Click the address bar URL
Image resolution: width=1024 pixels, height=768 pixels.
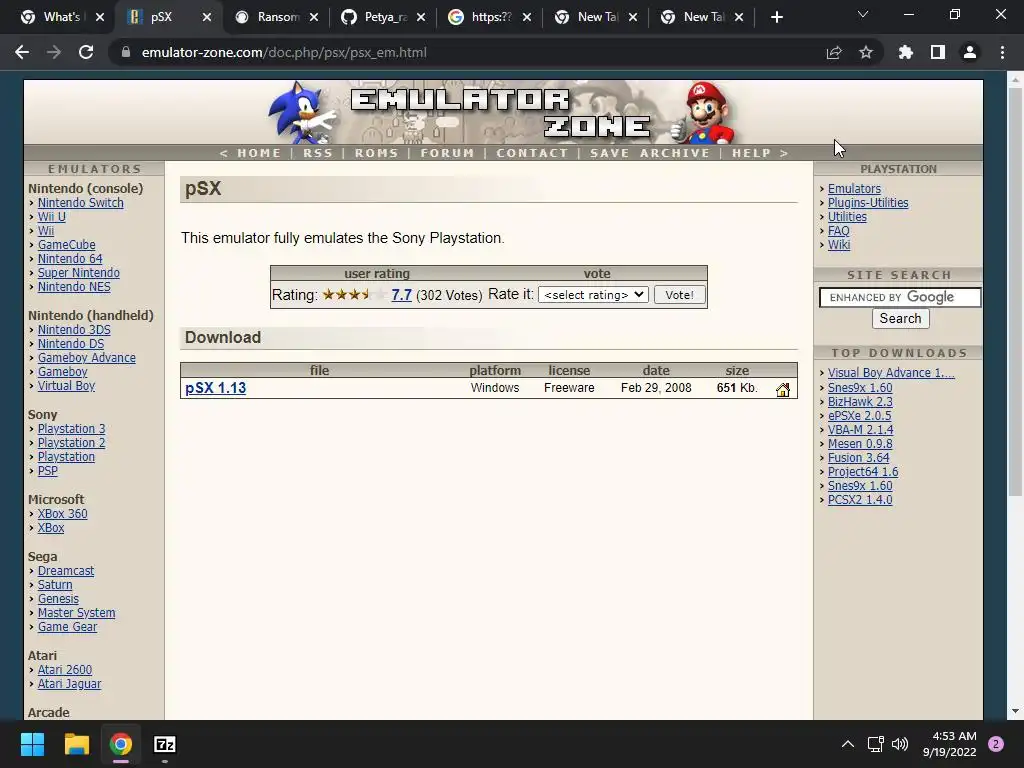[x=284, y=52]
